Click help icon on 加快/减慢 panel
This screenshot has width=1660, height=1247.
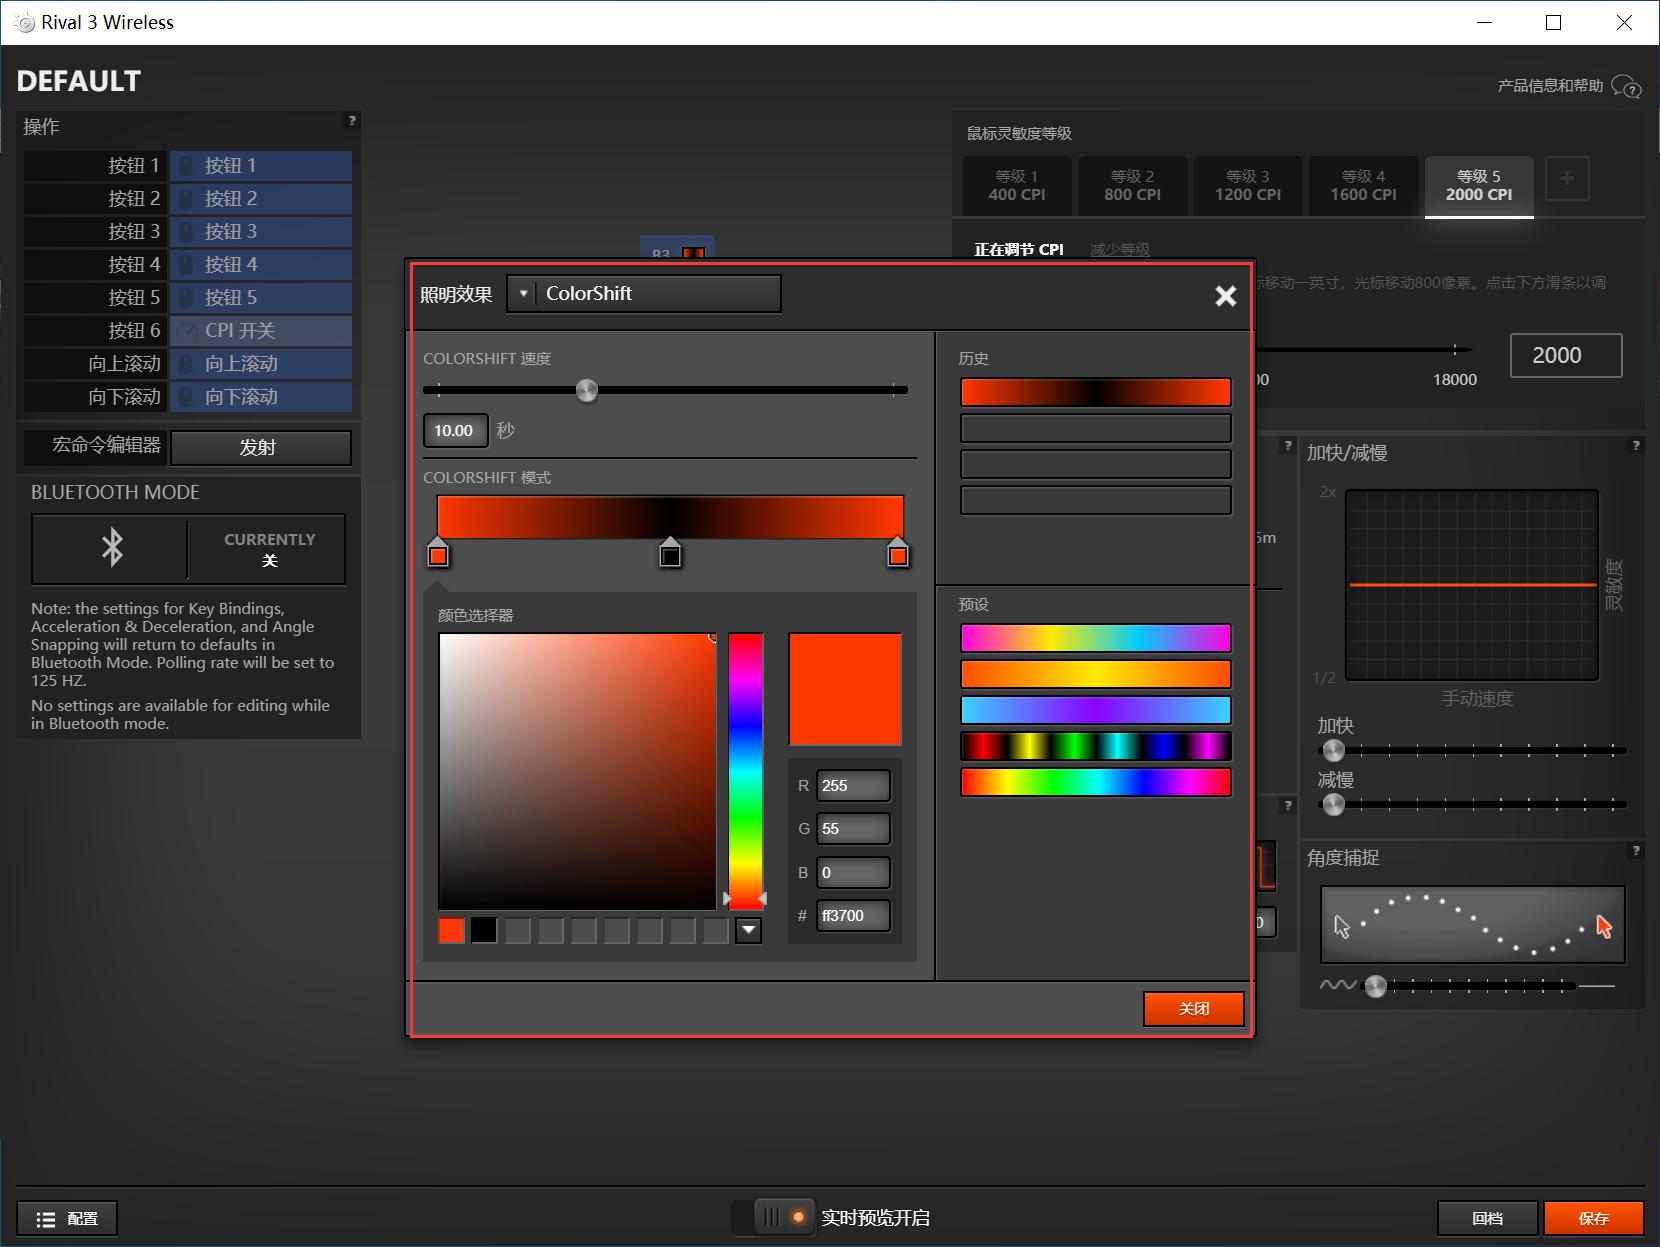pos(1636,446)
